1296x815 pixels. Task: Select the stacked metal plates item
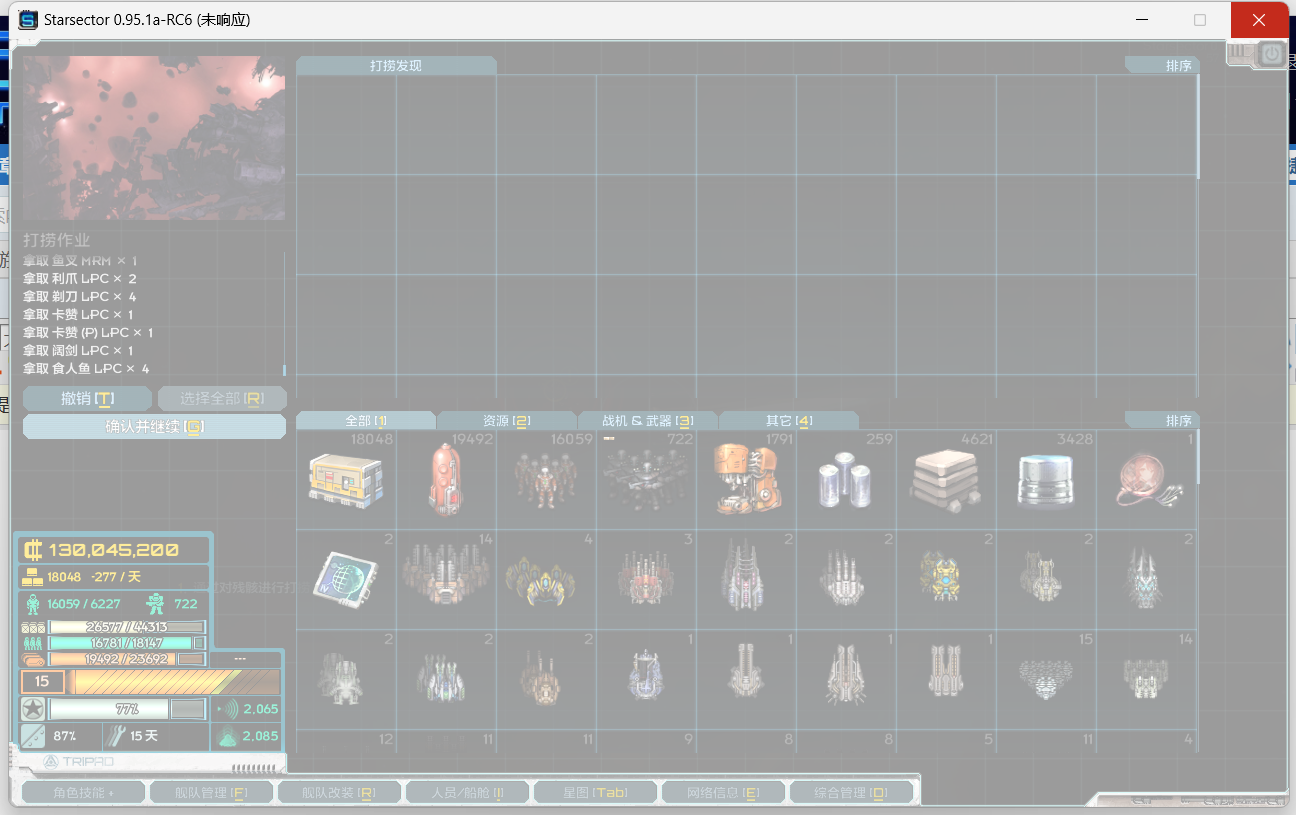tap(946, 481)
